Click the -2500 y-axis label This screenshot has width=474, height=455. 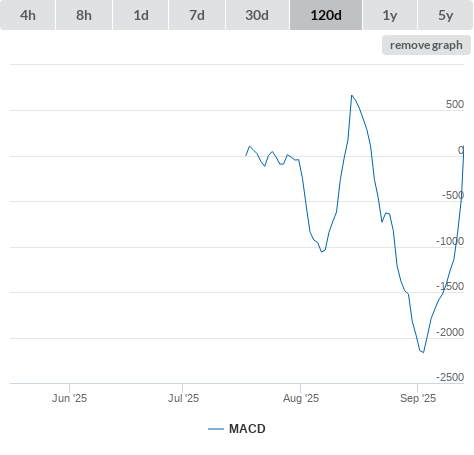coord(450,377)
